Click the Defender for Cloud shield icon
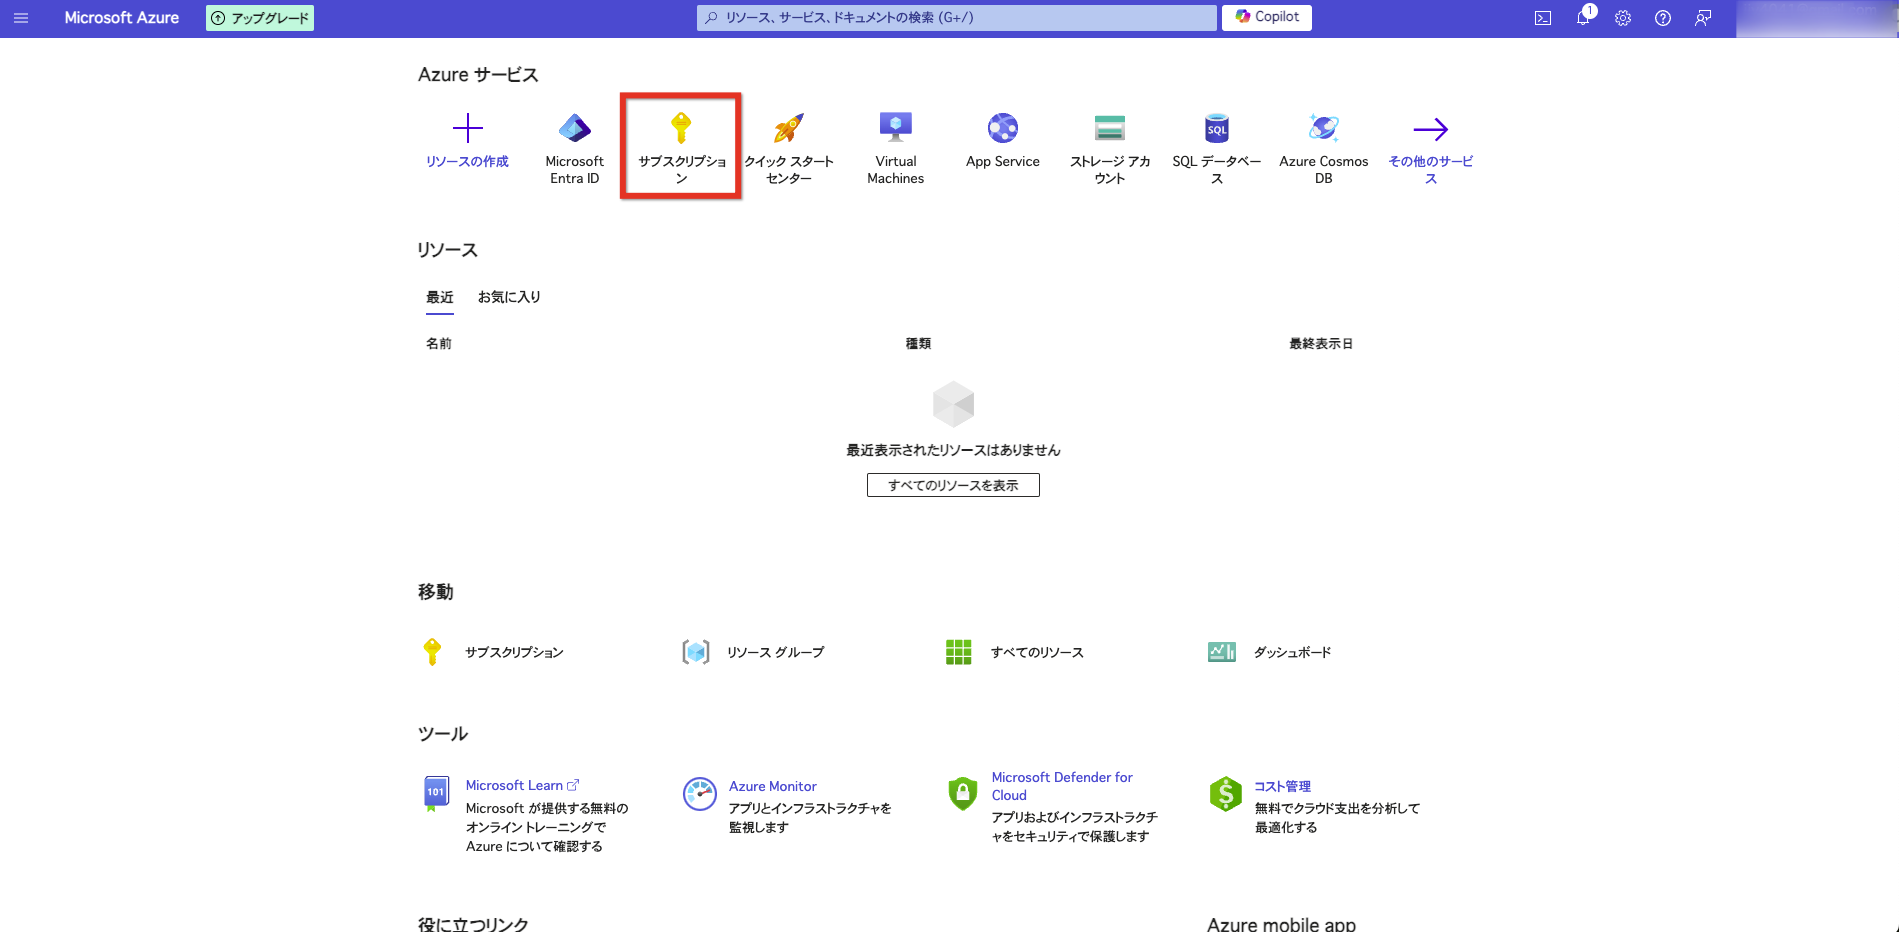This screenshot has width=1899, height=932. pyautogui.click(x=962, y=794)
